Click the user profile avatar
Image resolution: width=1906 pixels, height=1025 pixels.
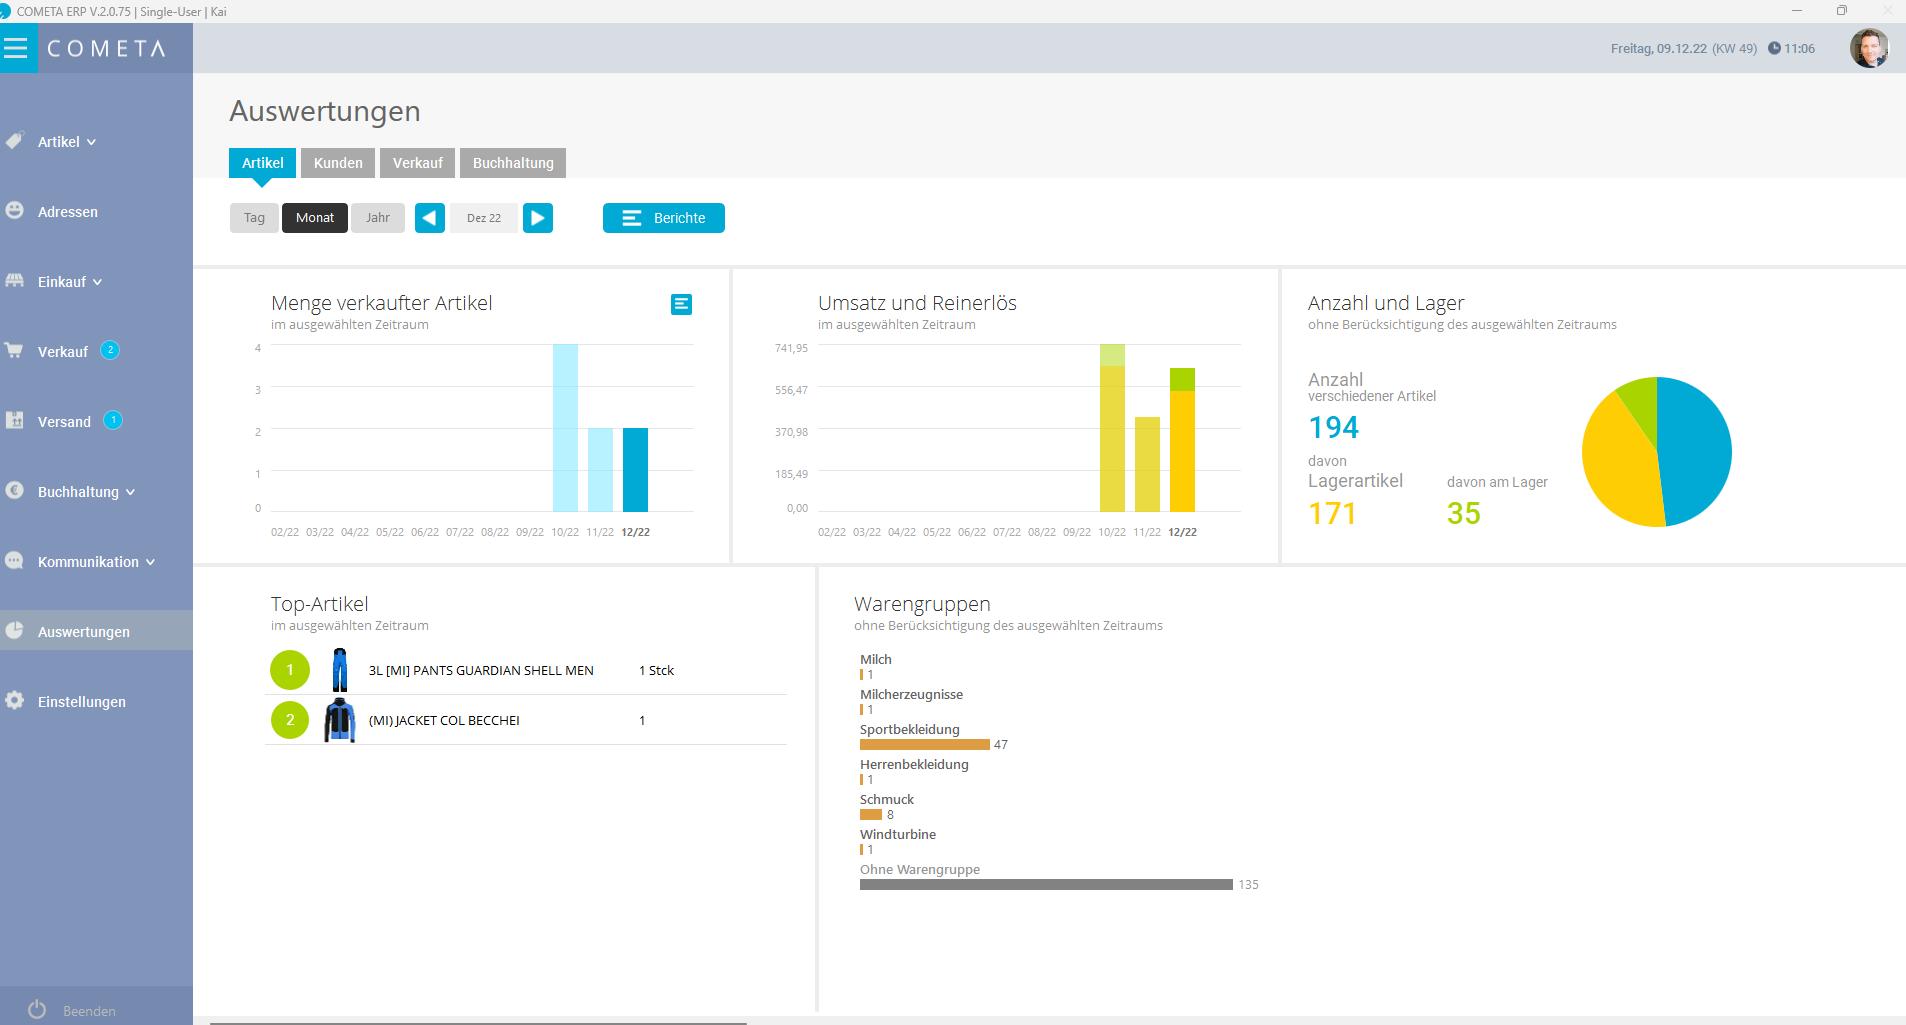(1868, 48)
